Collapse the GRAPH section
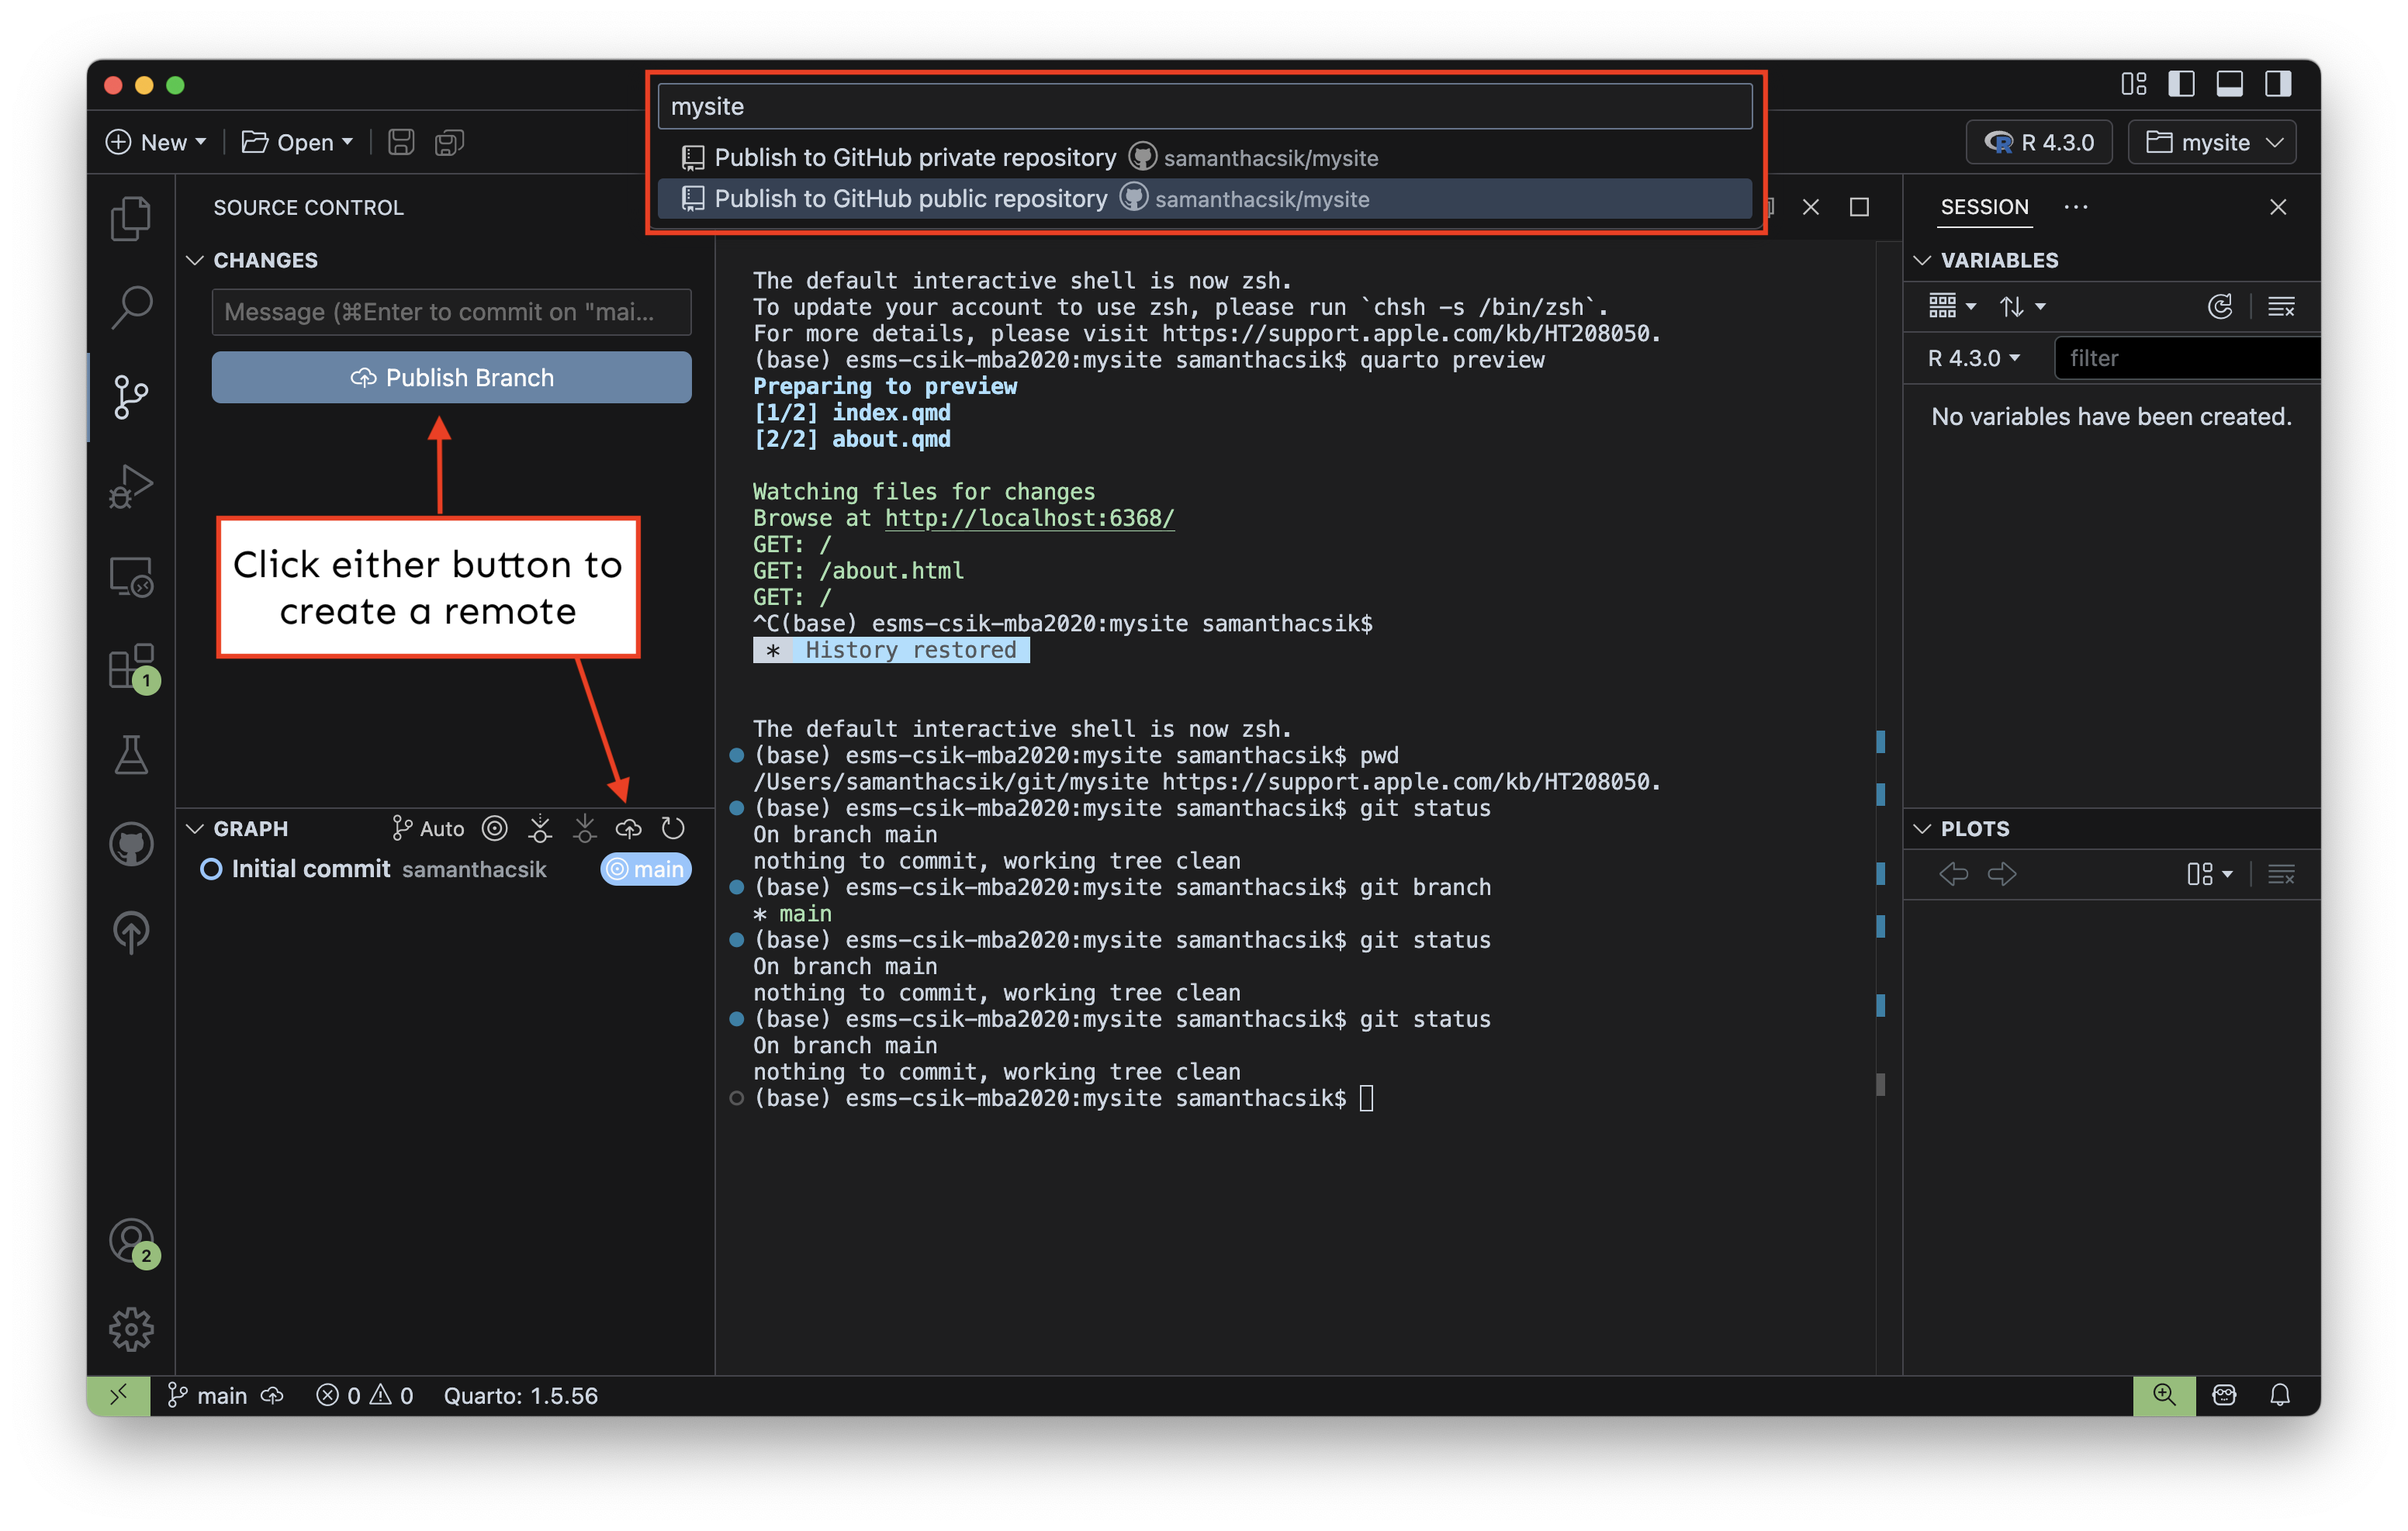 (x=195, y=828)
